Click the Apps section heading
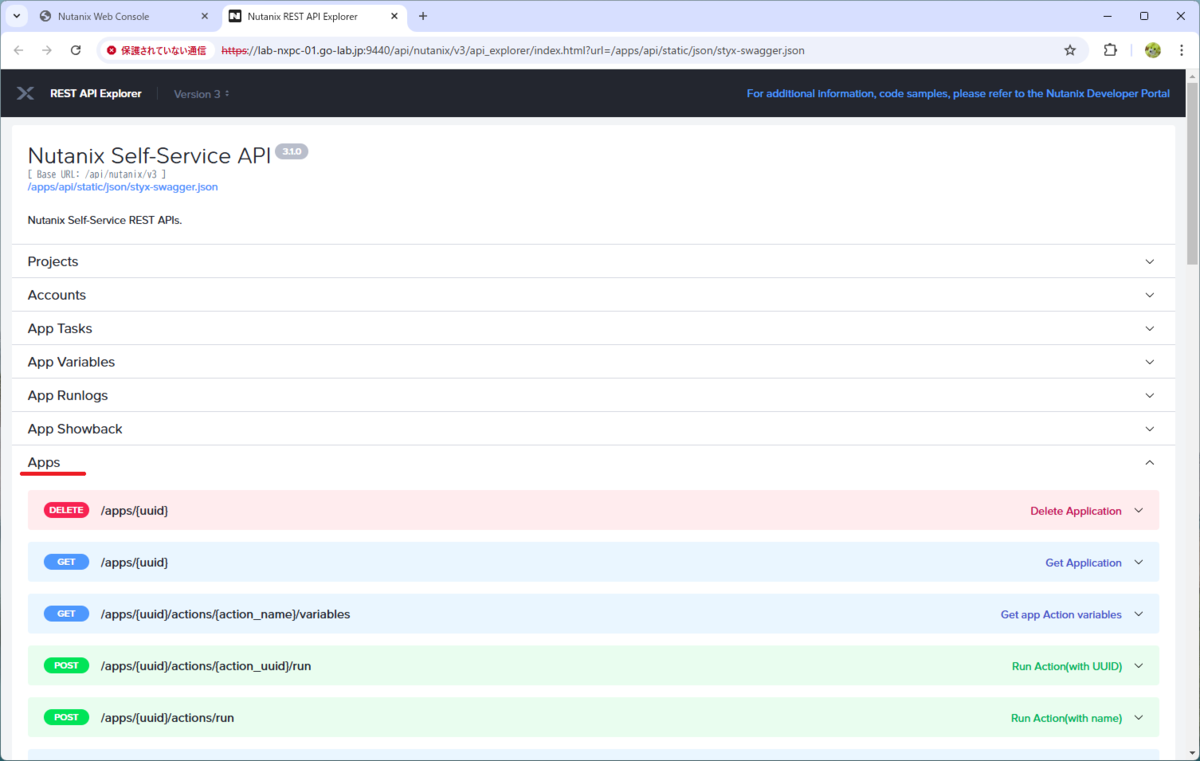 point(44,463)
